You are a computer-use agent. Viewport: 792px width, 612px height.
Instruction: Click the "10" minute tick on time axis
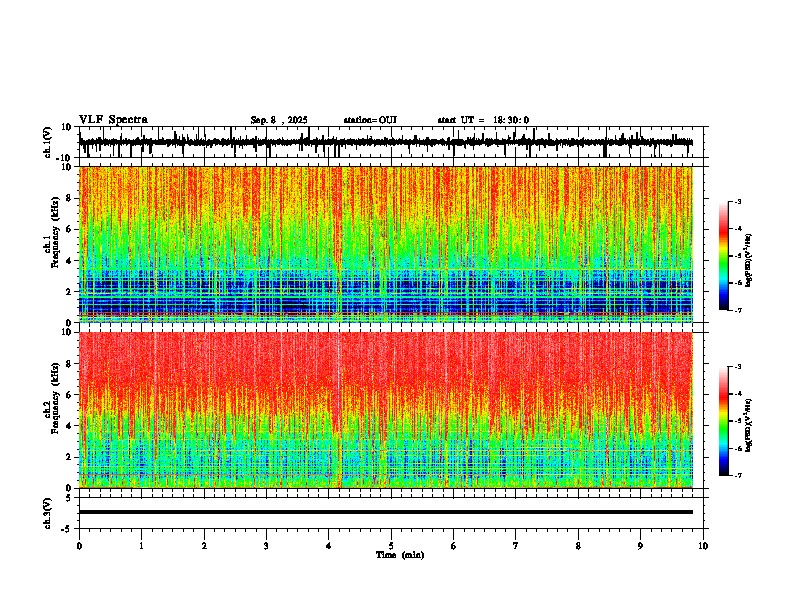(703, 546)
